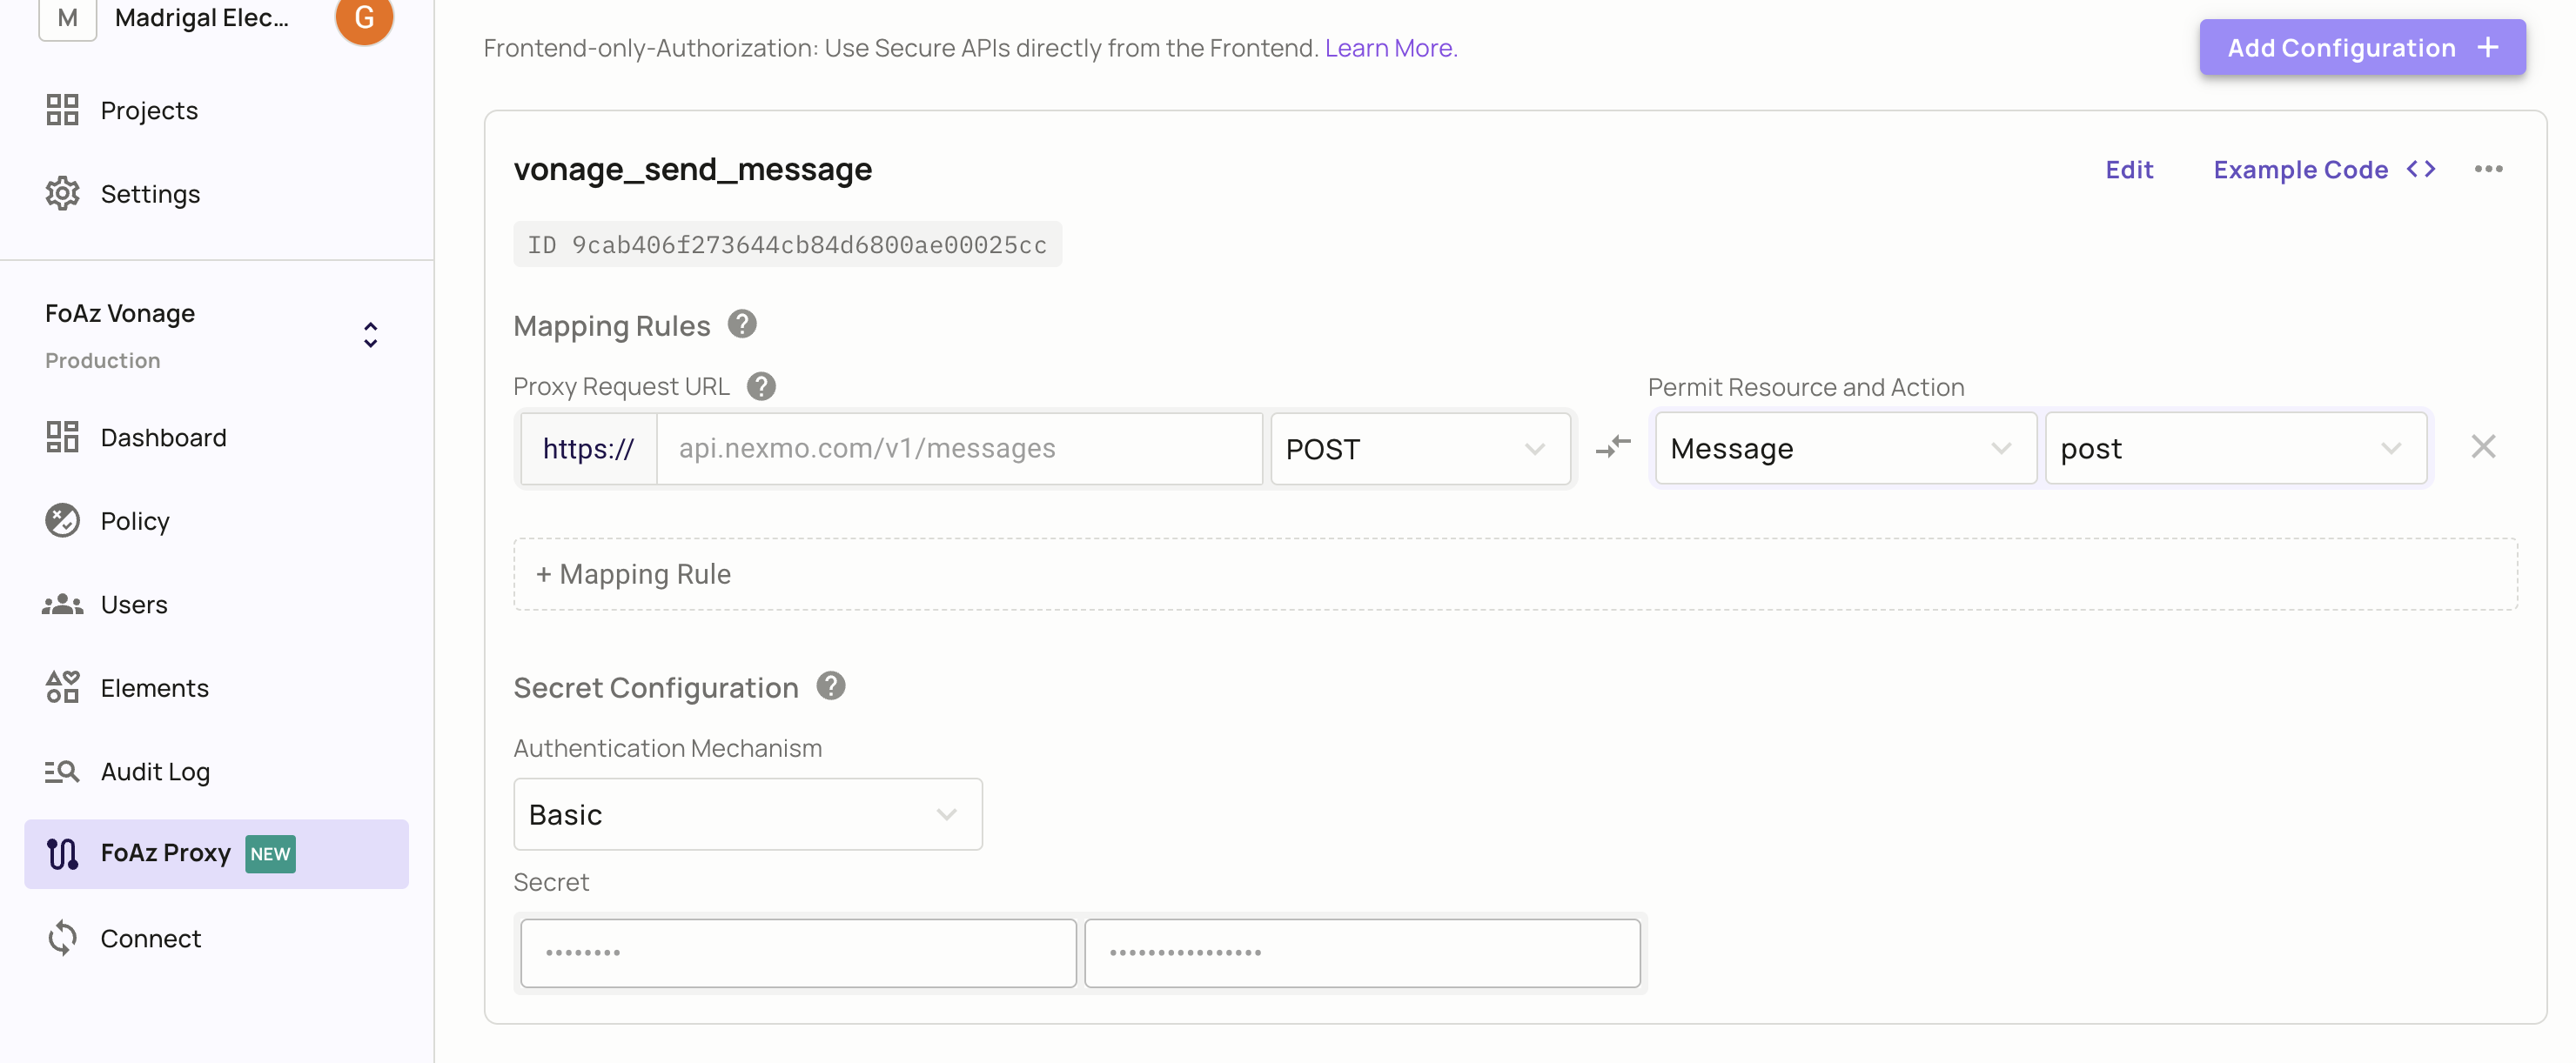Image resolution: width=2576 pixels, height=1063 pixels.
Task: Expand the Basic authentication mechanism dropdown
Action: tap(747, 815)
